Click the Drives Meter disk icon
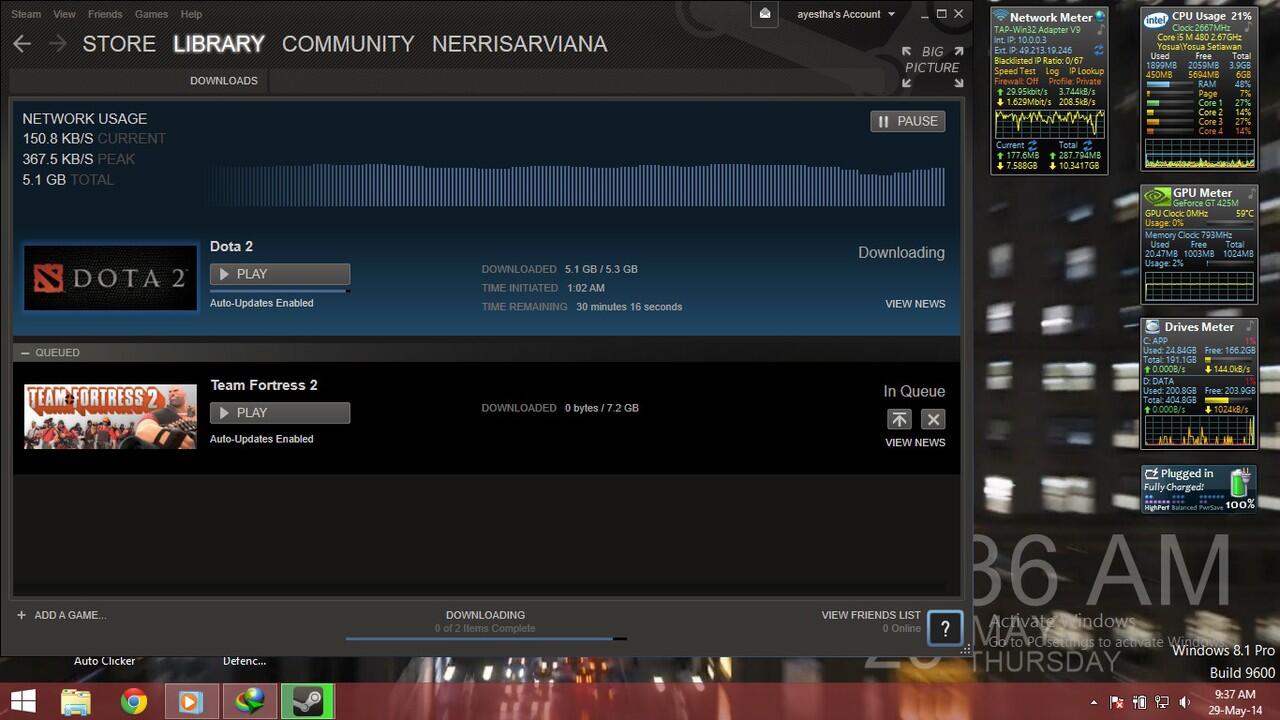 (1153, 327)
